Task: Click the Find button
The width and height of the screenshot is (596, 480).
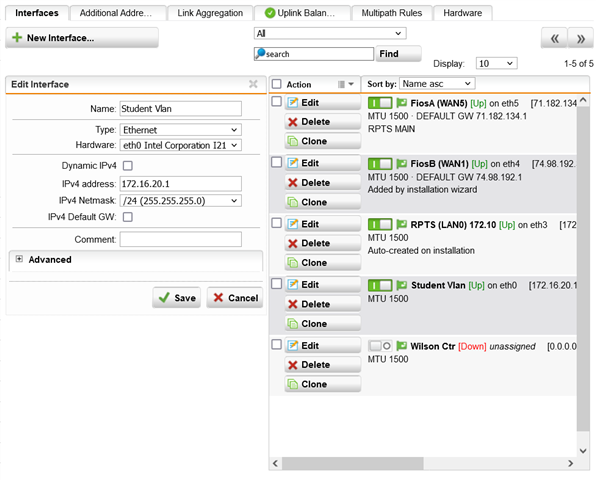Action: click(398, 54)
